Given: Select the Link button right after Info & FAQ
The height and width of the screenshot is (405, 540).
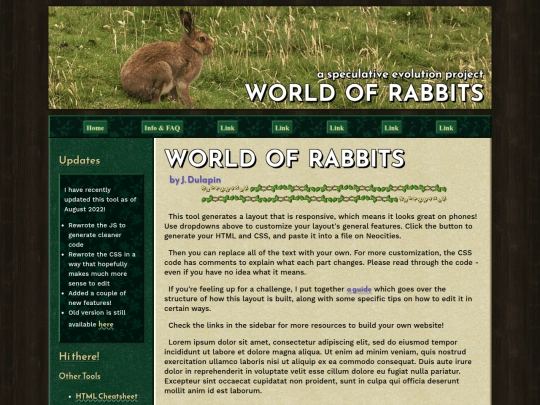Looking at the screenshot, I should 227,128.
